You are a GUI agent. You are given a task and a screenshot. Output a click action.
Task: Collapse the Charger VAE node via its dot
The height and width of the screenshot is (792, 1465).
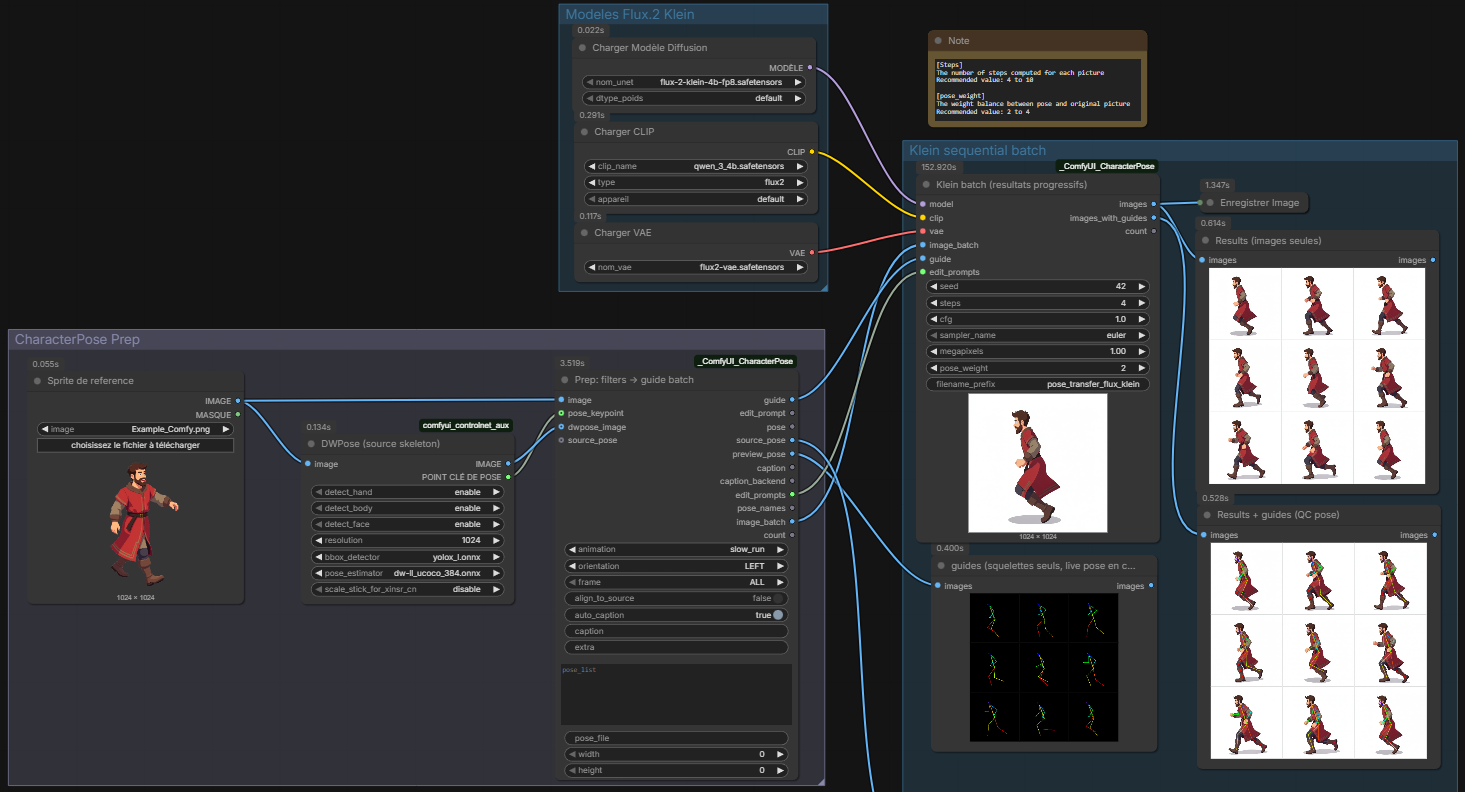click(584, 233)
